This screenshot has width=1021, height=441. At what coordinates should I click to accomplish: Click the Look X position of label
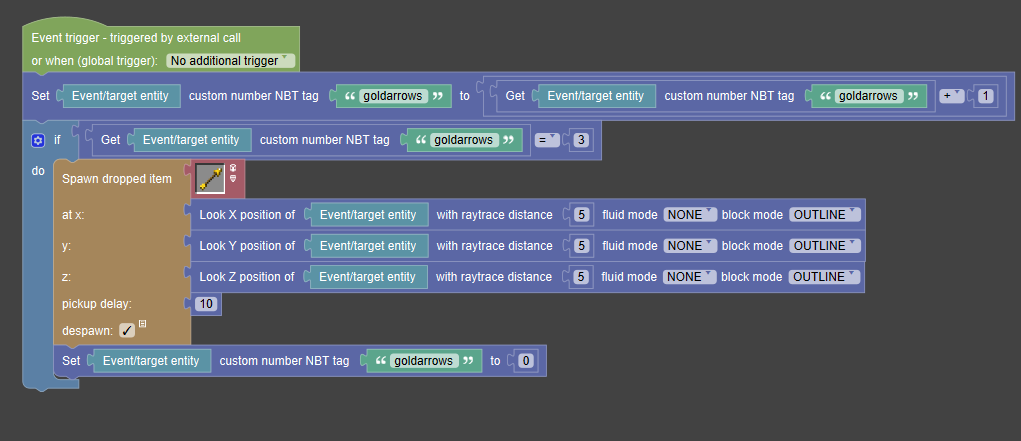click(x=247, y=214)
